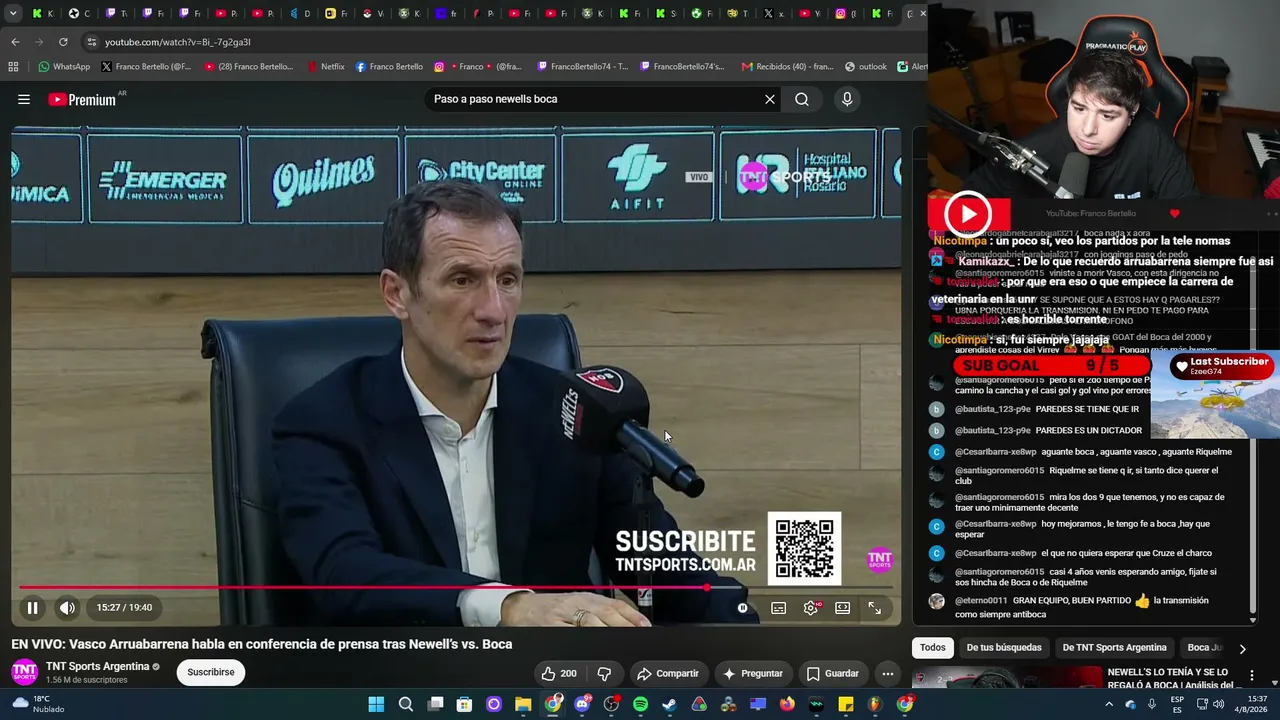The height and width of the screenshot is (720, 1280).
Task: Switch to theater mode view
Action: [843, 607]
